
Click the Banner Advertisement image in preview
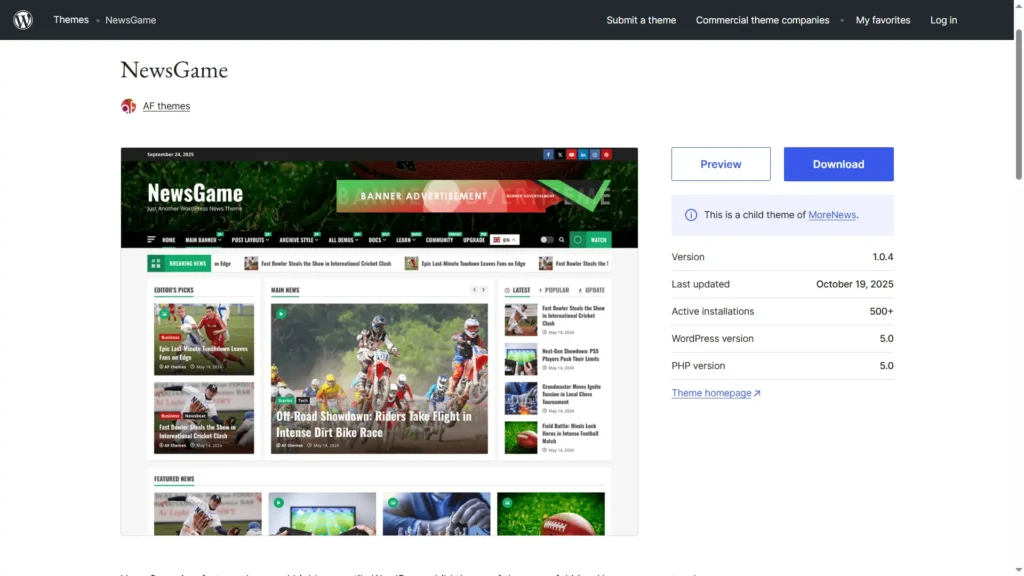(473, 196)
